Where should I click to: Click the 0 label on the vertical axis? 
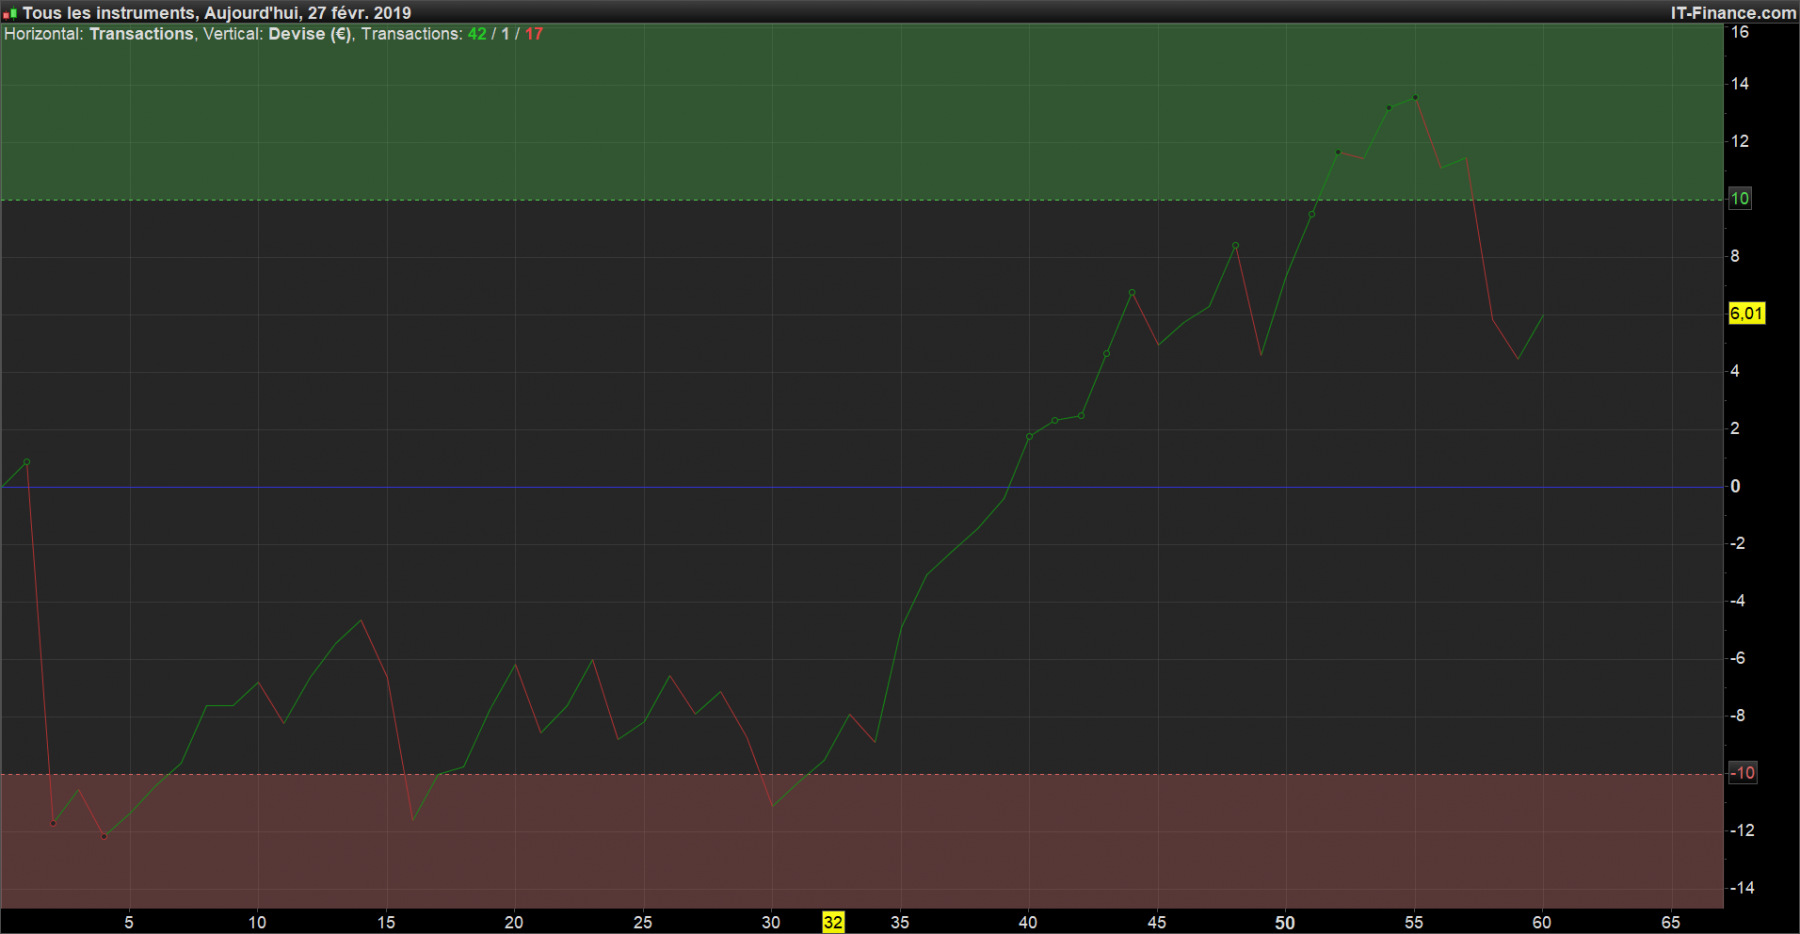point(1735,486)
